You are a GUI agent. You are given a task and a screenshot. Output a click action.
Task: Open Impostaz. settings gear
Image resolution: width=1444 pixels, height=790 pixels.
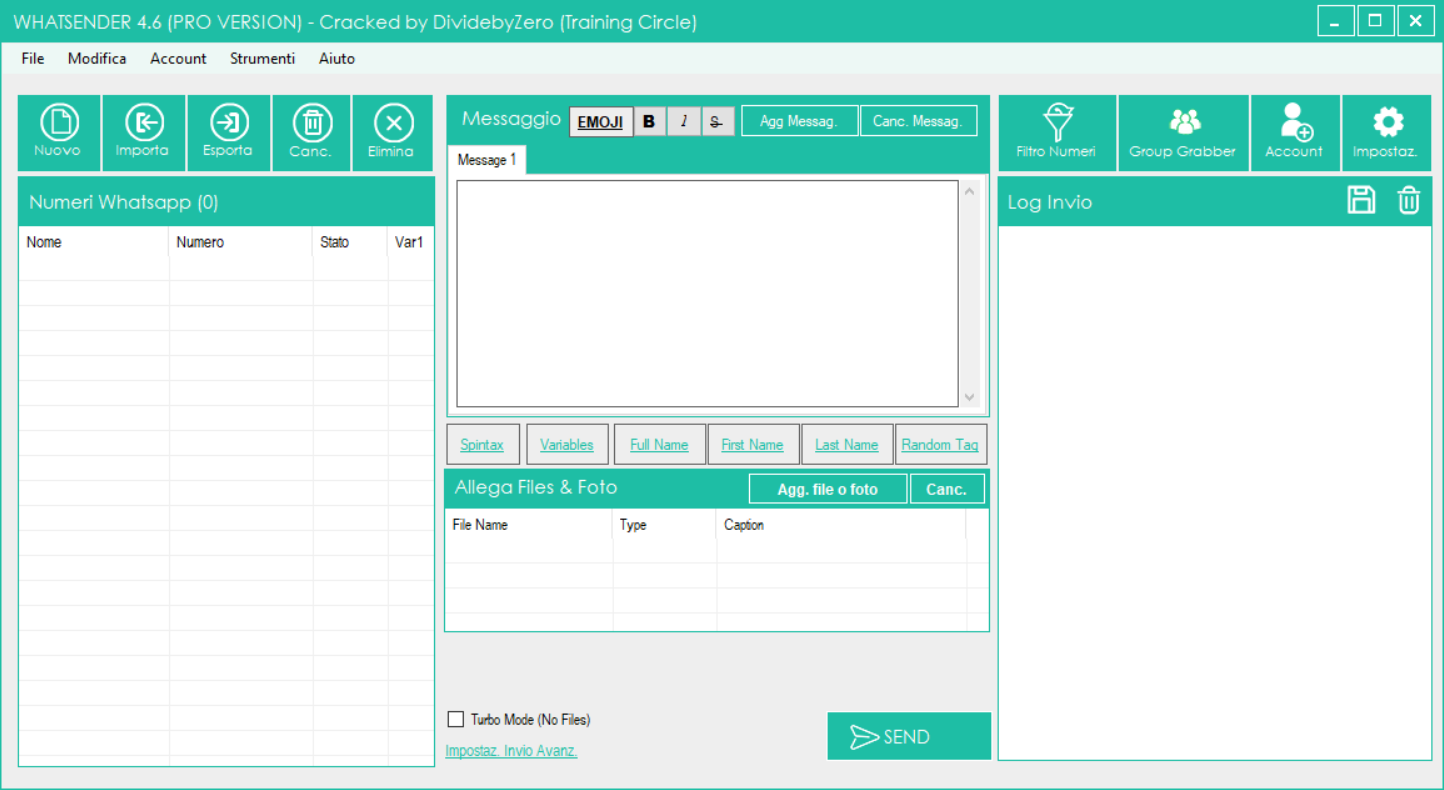point(1386,133)
